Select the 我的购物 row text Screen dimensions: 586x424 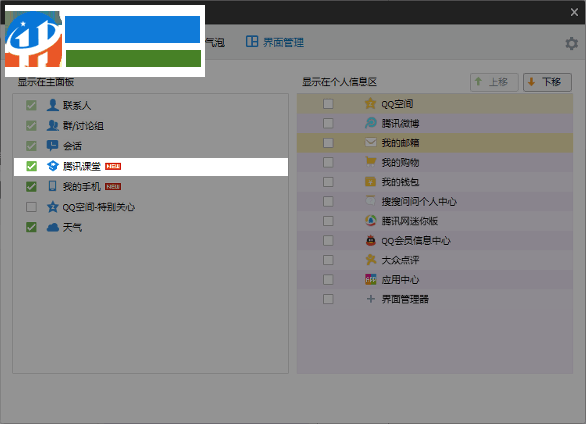[x=400, y=163]
